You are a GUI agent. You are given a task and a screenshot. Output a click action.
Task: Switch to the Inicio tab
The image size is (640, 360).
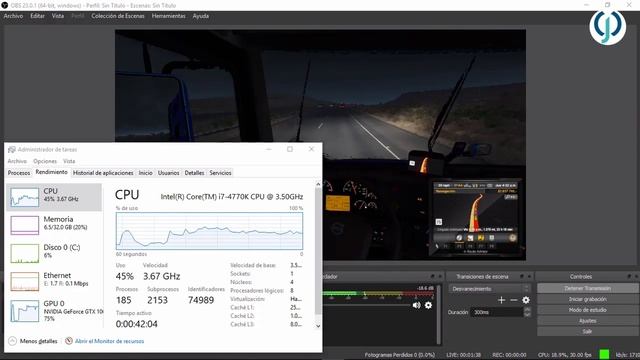[145, 173]
